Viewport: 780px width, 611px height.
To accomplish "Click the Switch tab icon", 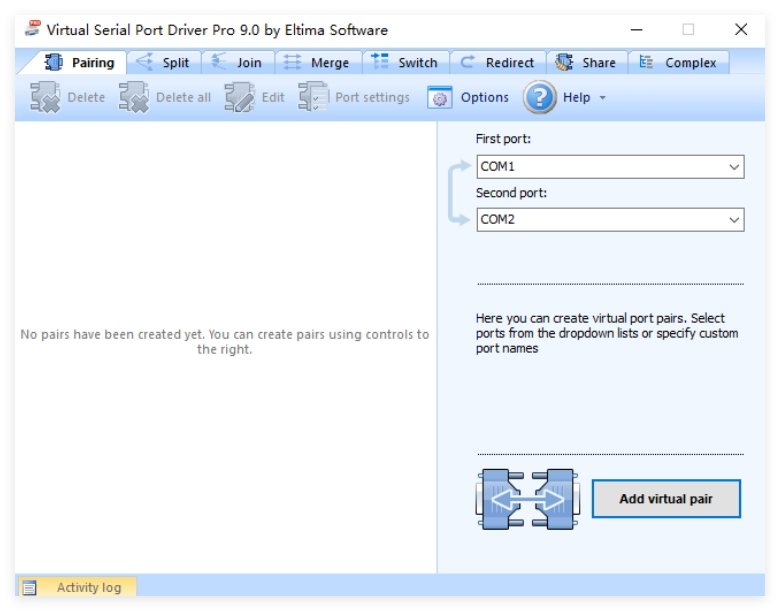I will click(380, 62).
